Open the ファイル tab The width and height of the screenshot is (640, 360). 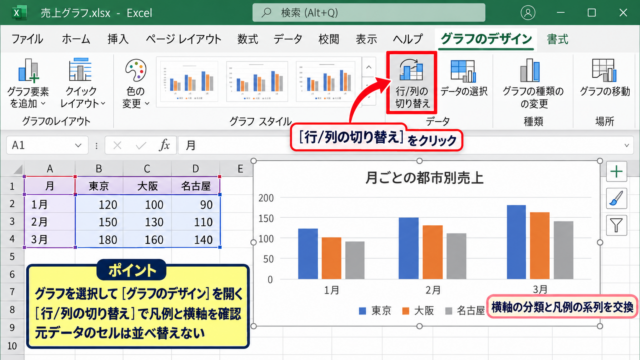click(27, 39)
